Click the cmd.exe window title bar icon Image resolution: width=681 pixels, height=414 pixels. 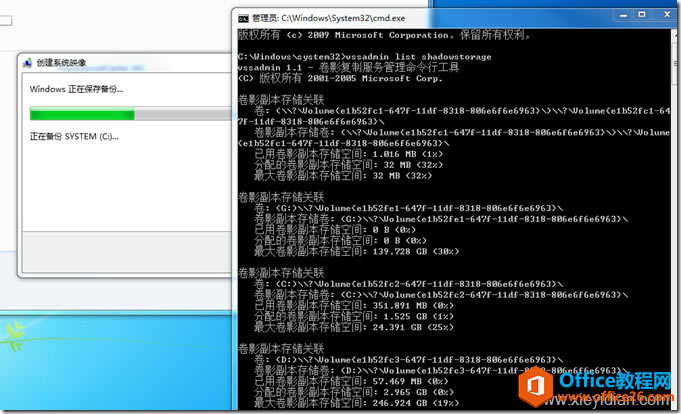pyautogui.click(x=243, y=18)
